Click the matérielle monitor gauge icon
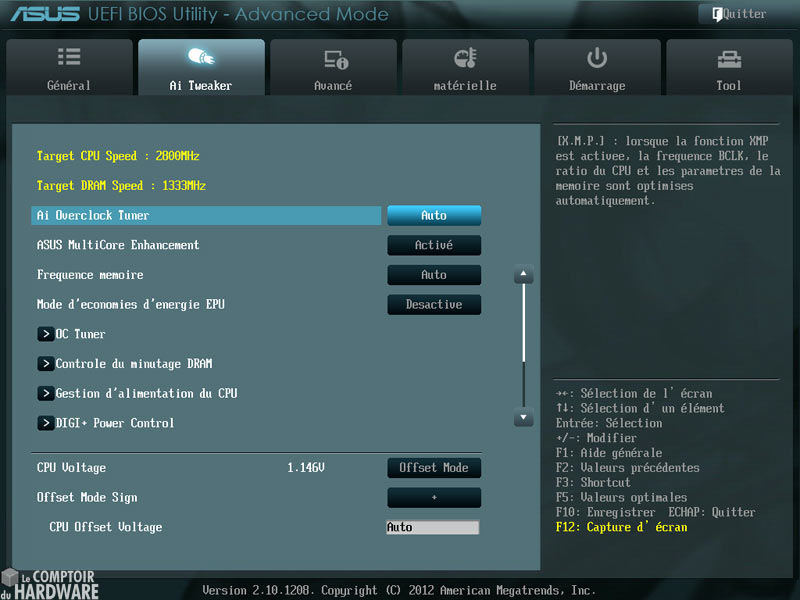 click(465, 58)
